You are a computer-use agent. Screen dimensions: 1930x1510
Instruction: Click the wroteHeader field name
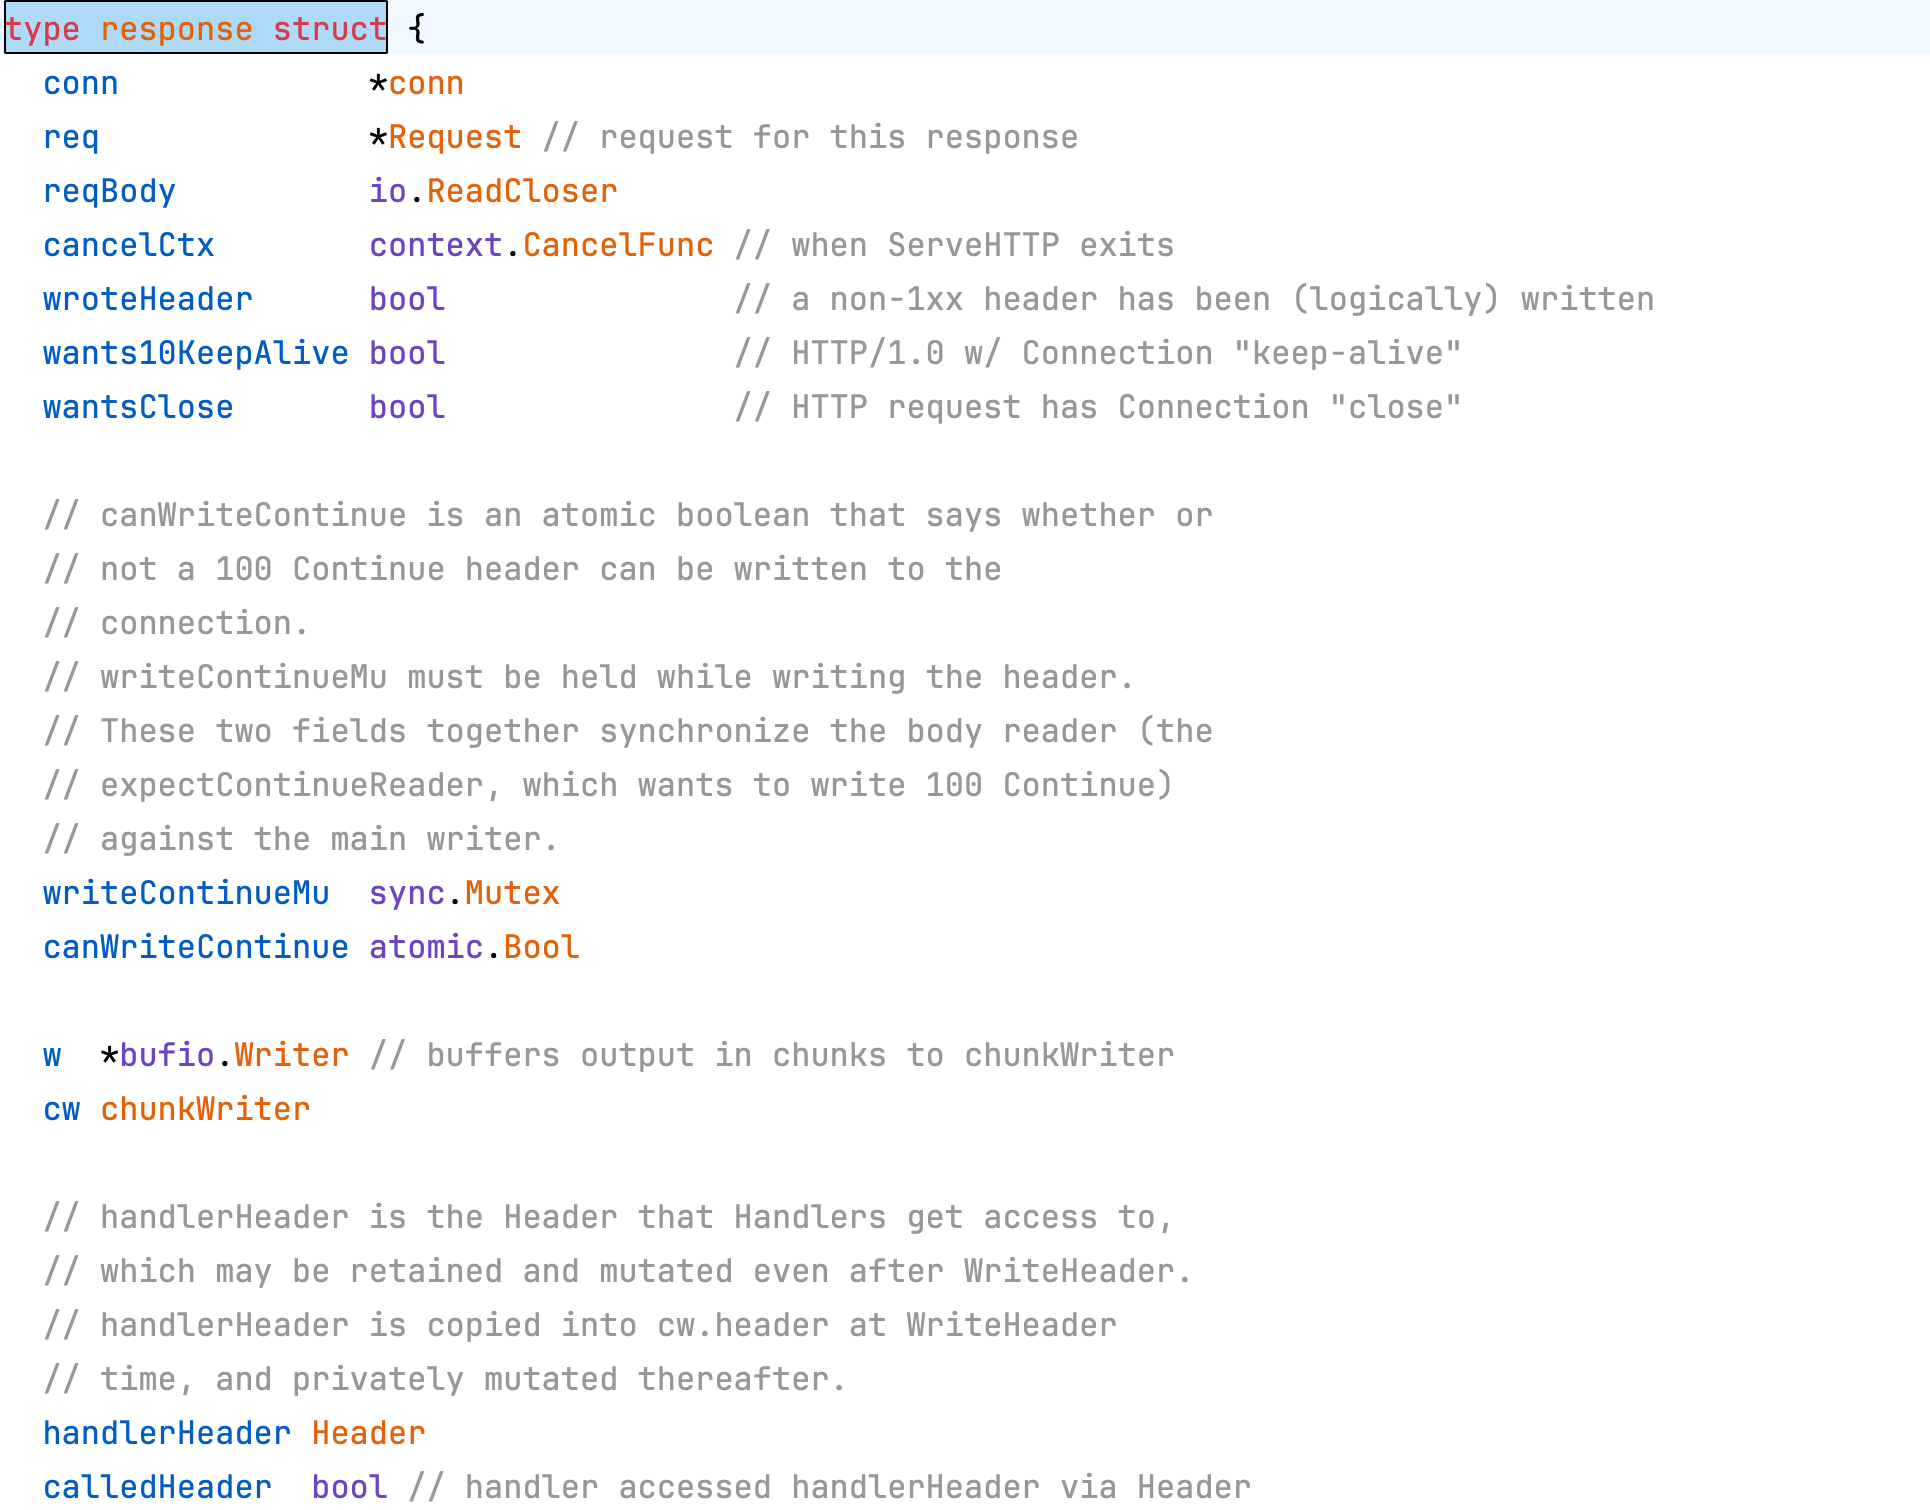pyautogui.click(x=147, y=299)
